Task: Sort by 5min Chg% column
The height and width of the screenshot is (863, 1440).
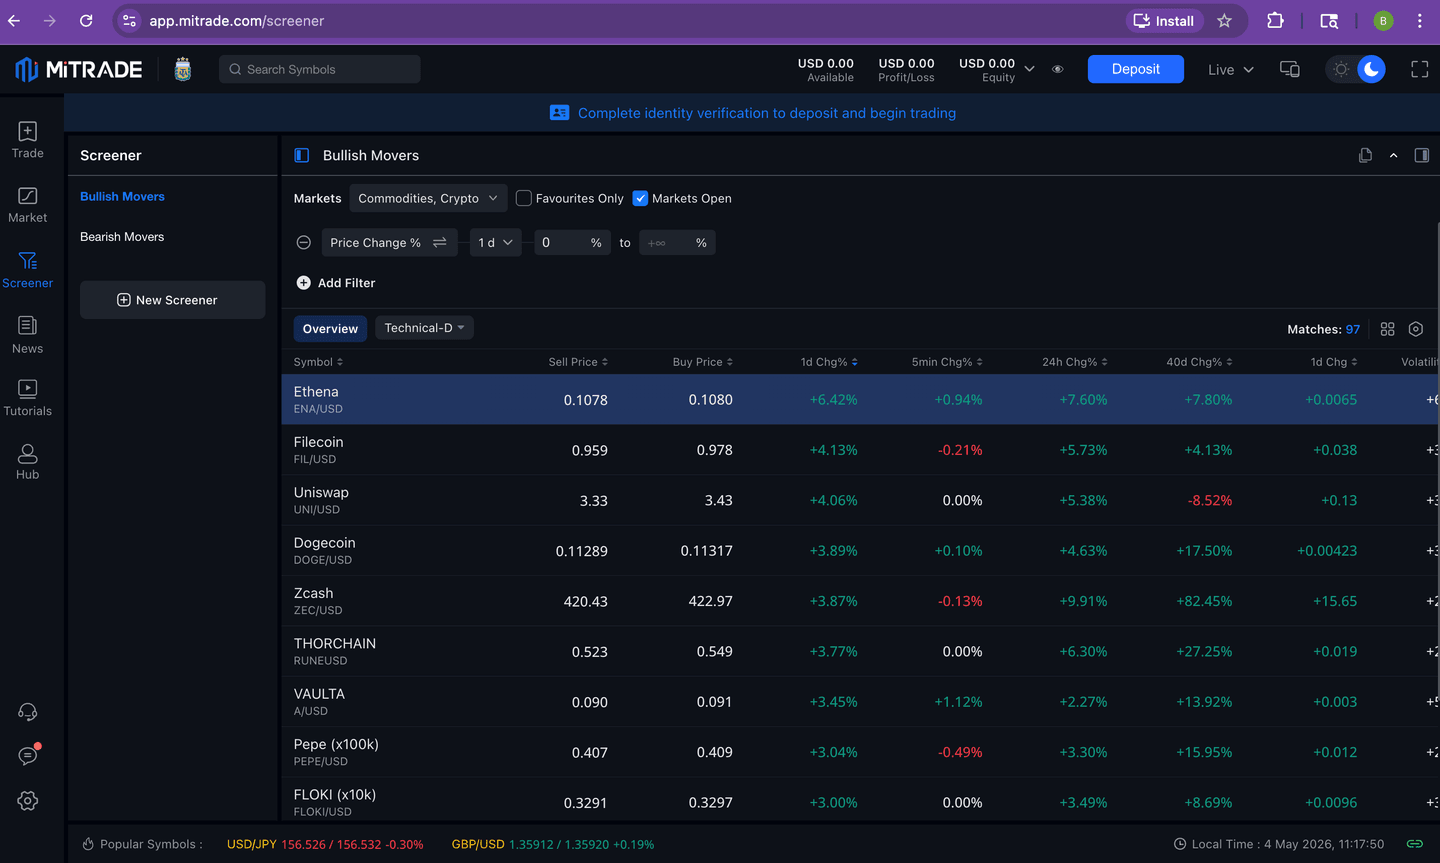Action: point(947,362)
